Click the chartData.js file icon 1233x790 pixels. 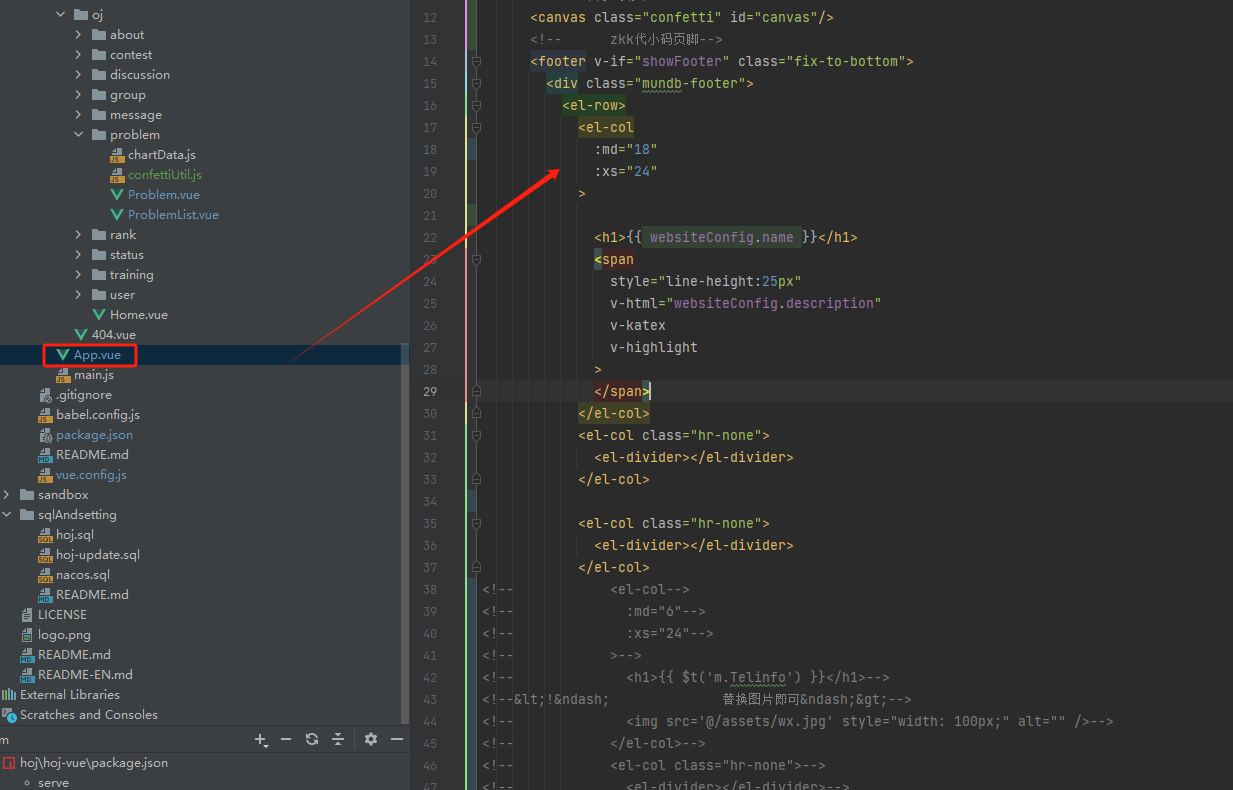coord(117,155)
